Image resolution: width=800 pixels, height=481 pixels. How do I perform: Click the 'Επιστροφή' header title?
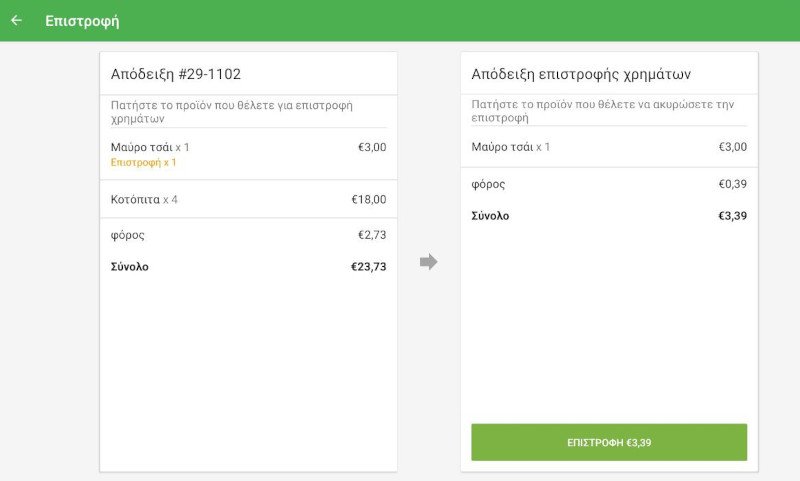pyautogui.click(x=82, y=20)
